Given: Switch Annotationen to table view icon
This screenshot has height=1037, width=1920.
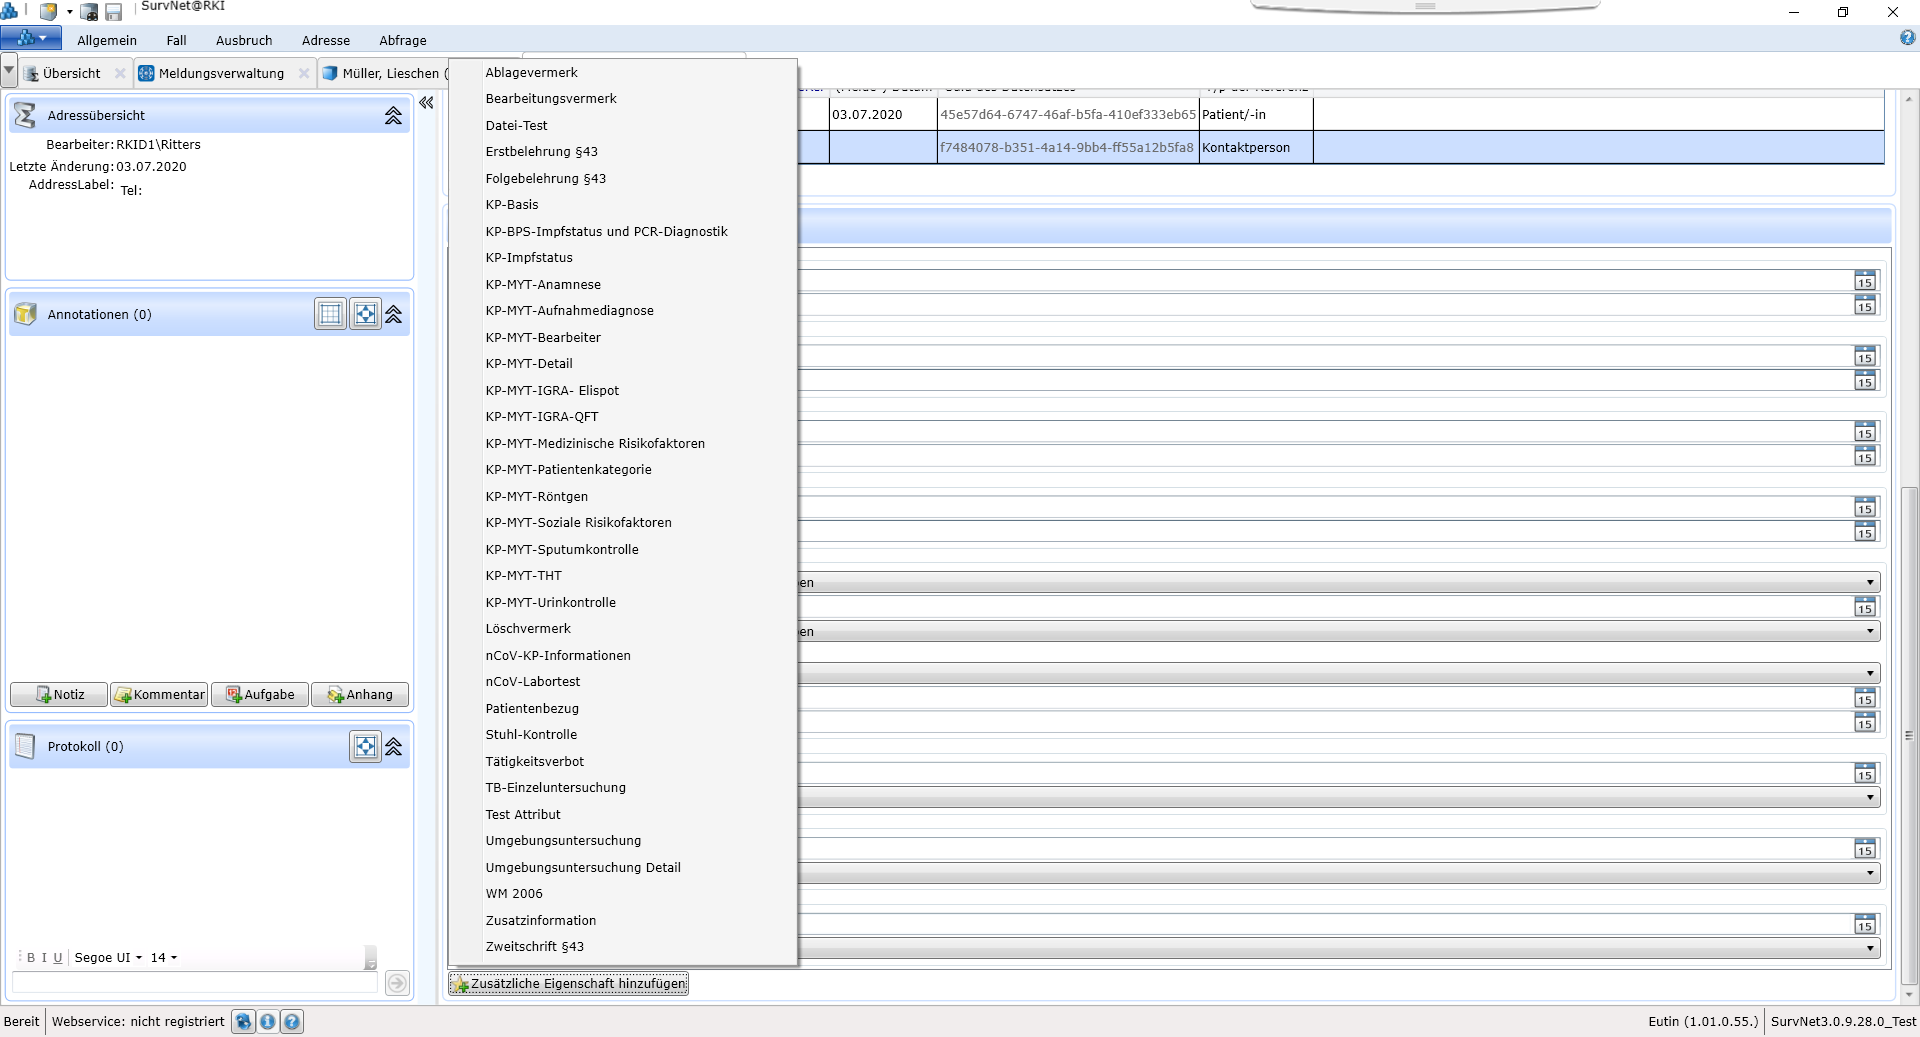Looking at the screenshot, I should [330, 314].
